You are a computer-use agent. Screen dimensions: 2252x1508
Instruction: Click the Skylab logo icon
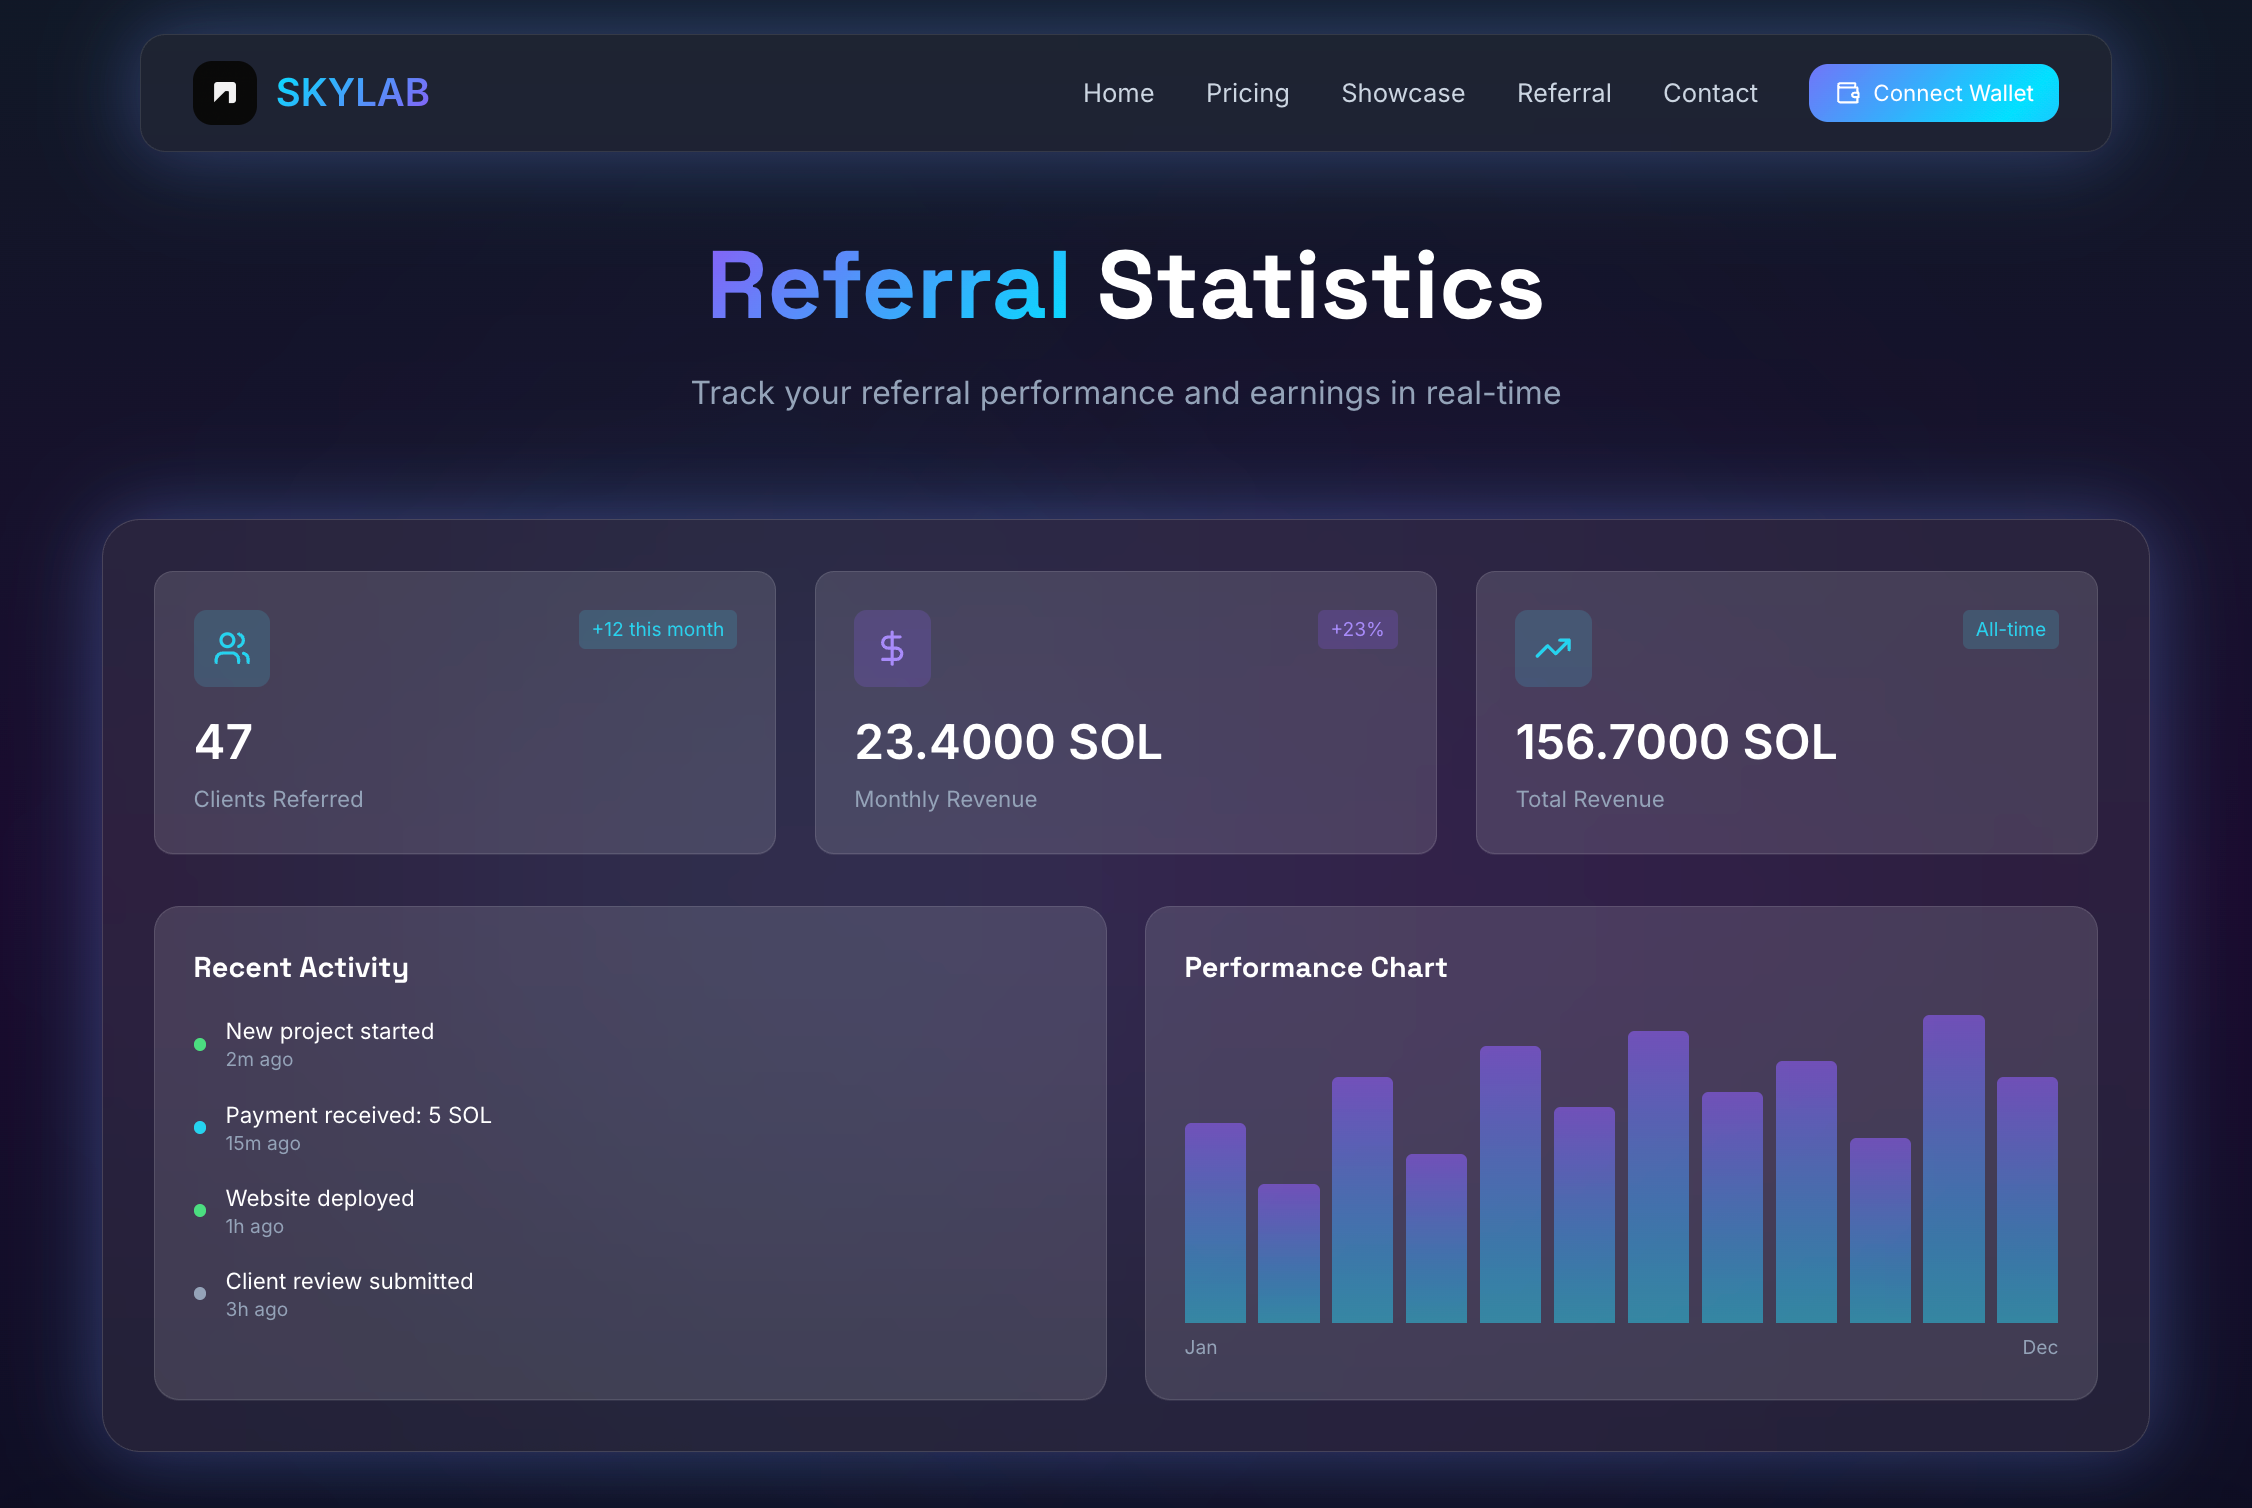pos(225,93)
